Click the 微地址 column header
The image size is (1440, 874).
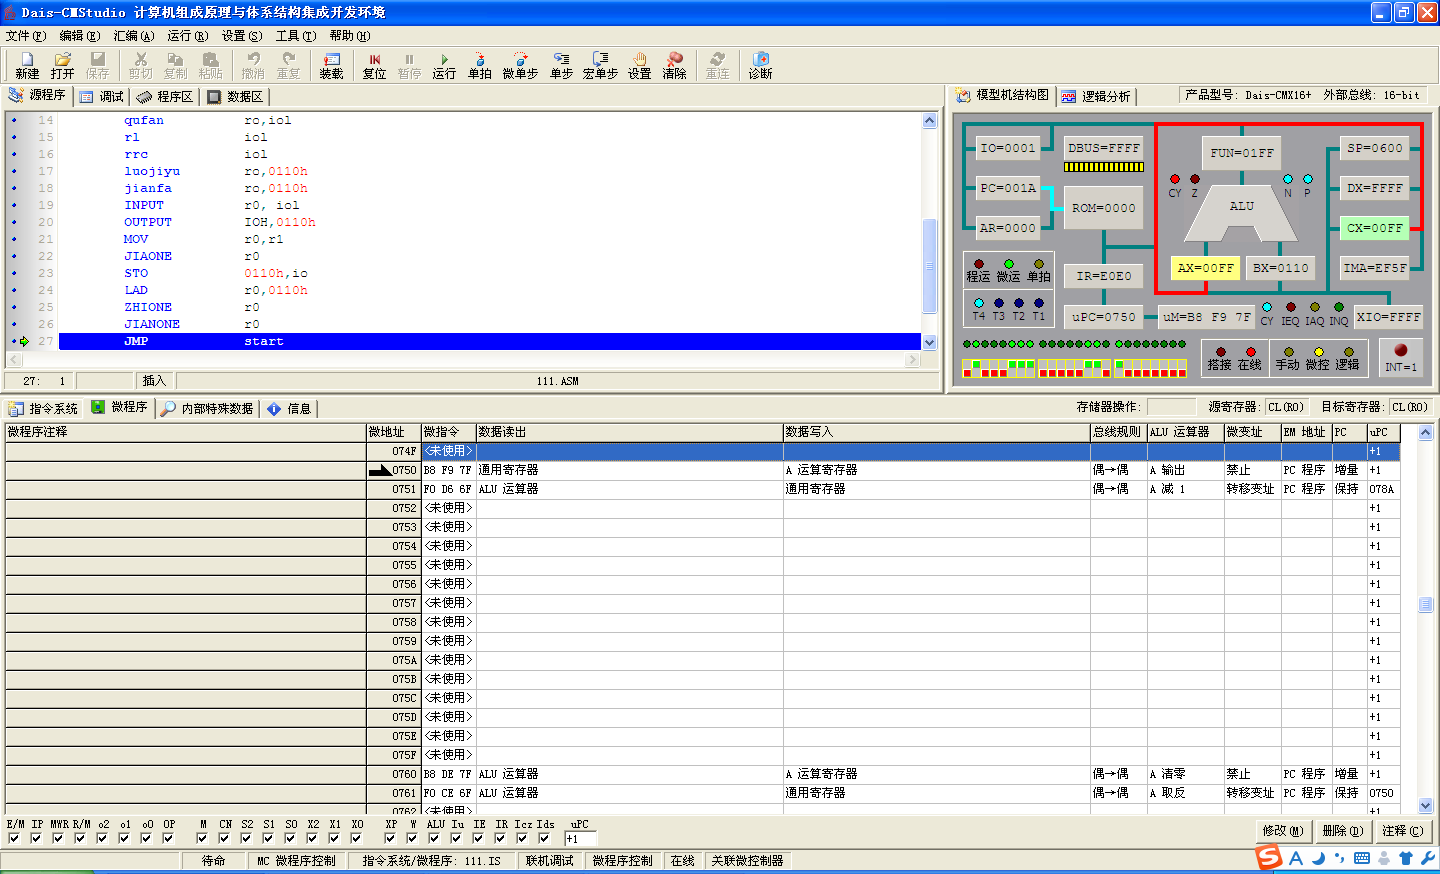click(393, 432)
